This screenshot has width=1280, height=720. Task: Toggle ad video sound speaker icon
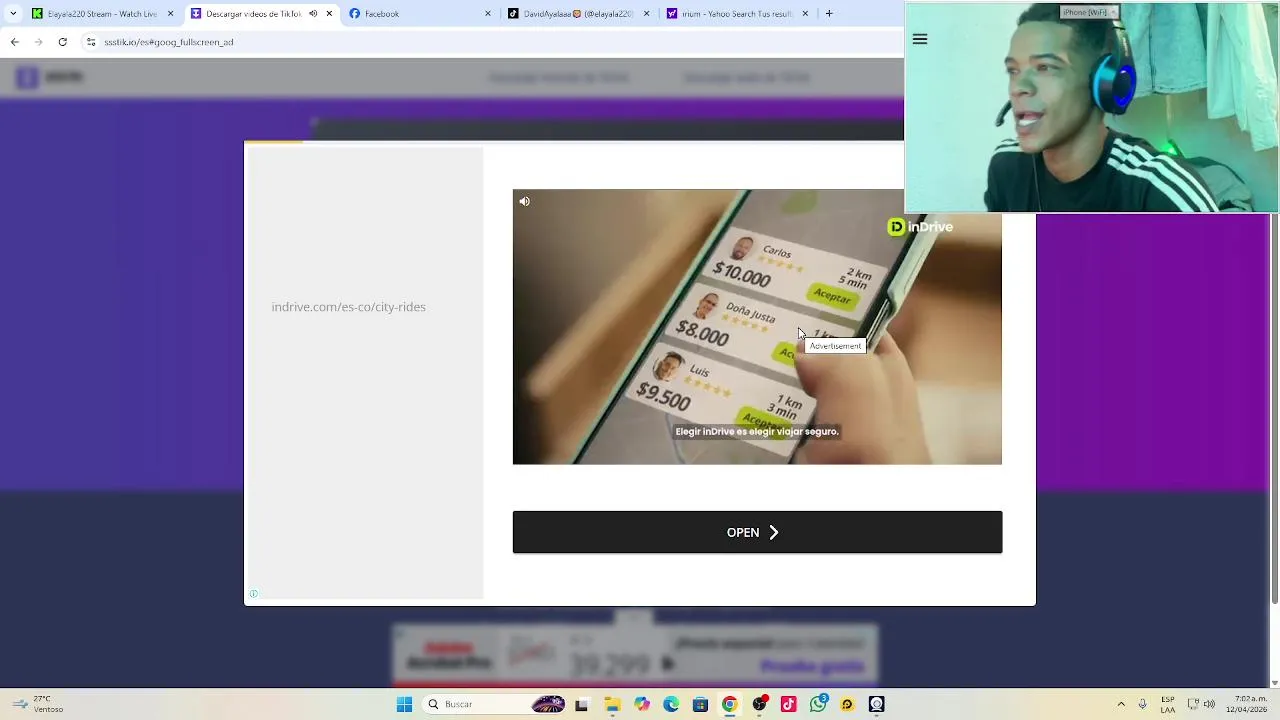pos(524,201)
